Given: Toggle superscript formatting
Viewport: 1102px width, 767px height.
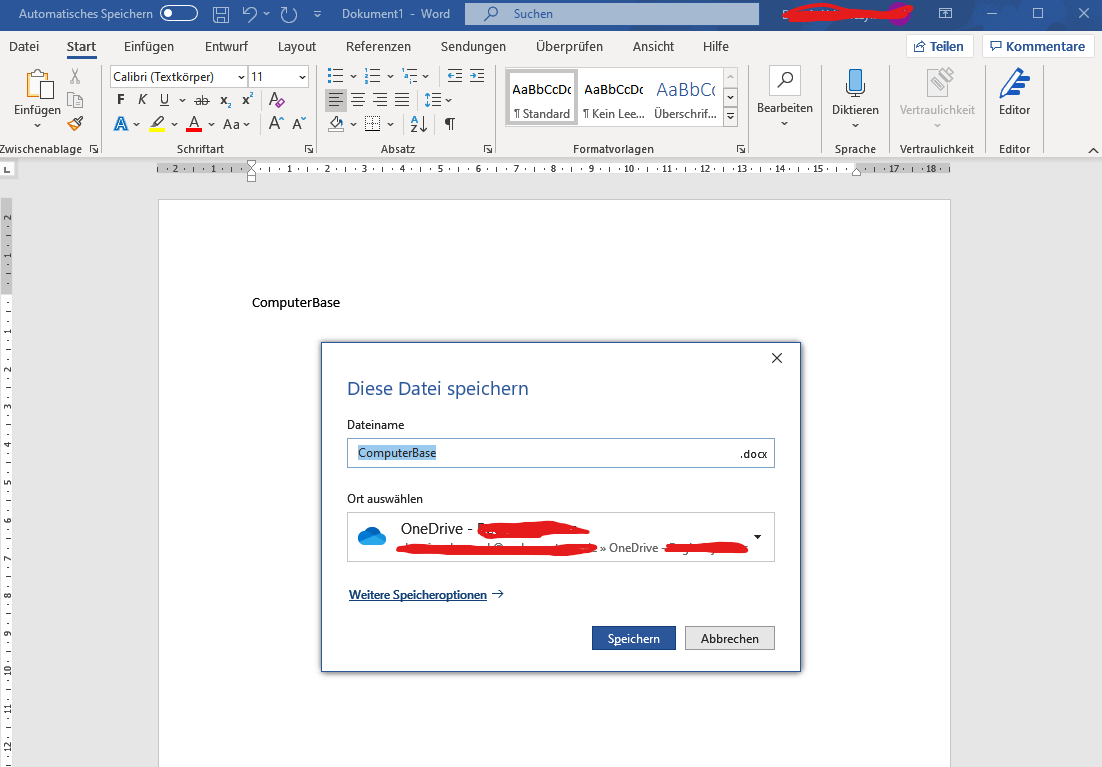Looking at the screenshot, I should pos(247,100).
